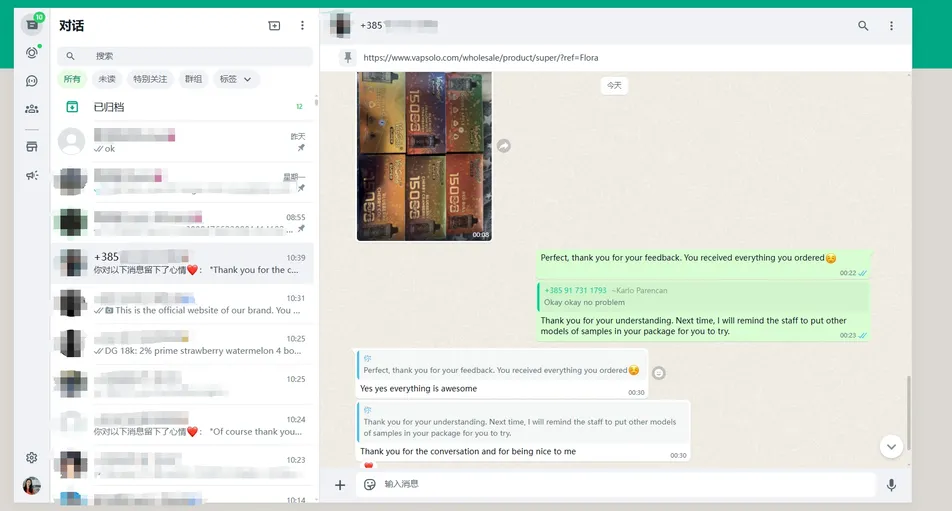Open the chat list three-dot menu

pyautogui.click(x=302, y=25)
